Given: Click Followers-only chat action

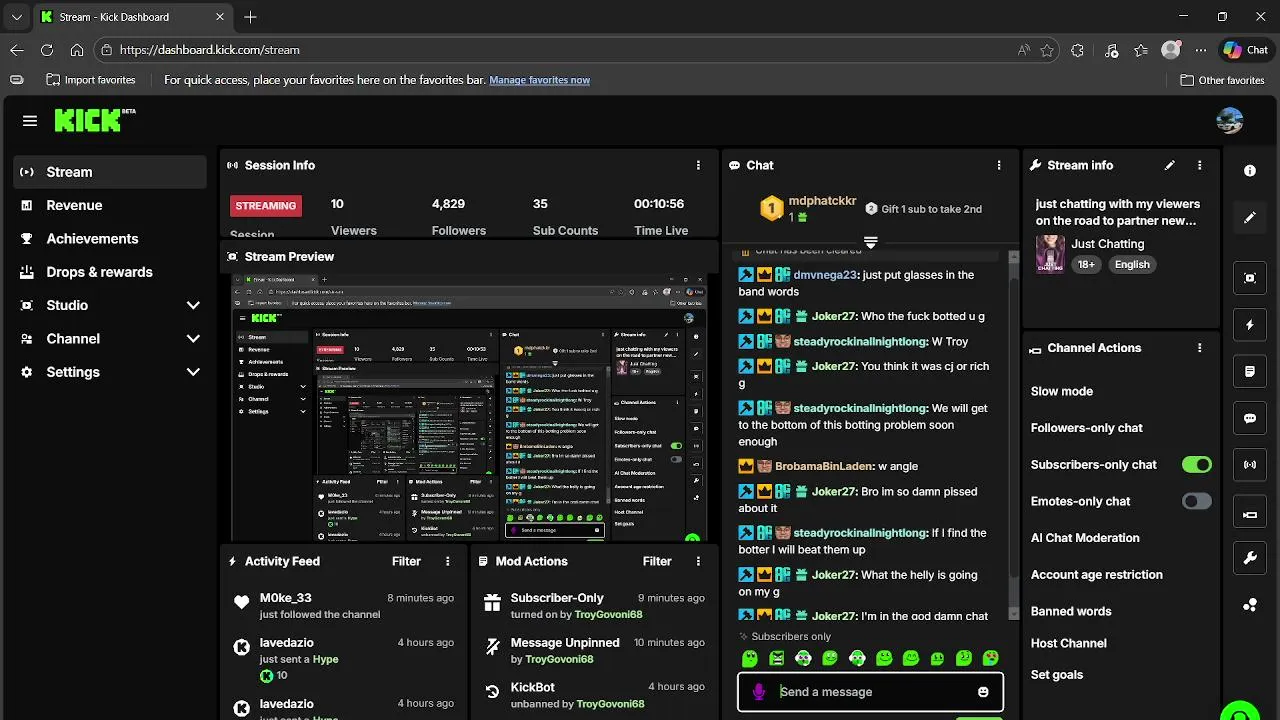Looking at the screenshot, I should [1087, 428].
